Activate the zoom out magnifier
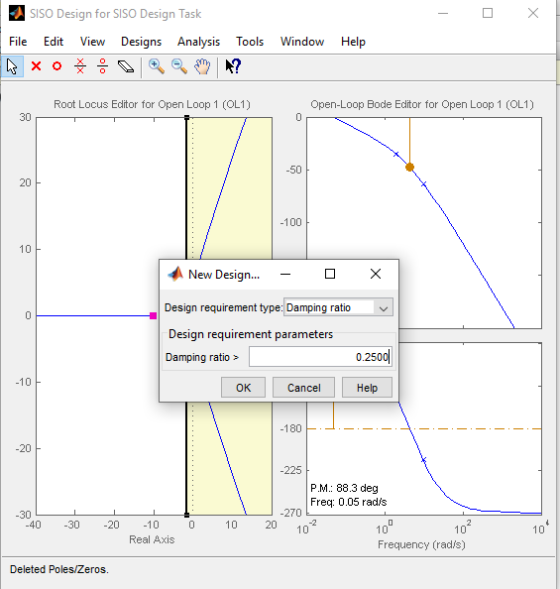Viewport: 560px width, 589px height. click(x=179, y=66)
